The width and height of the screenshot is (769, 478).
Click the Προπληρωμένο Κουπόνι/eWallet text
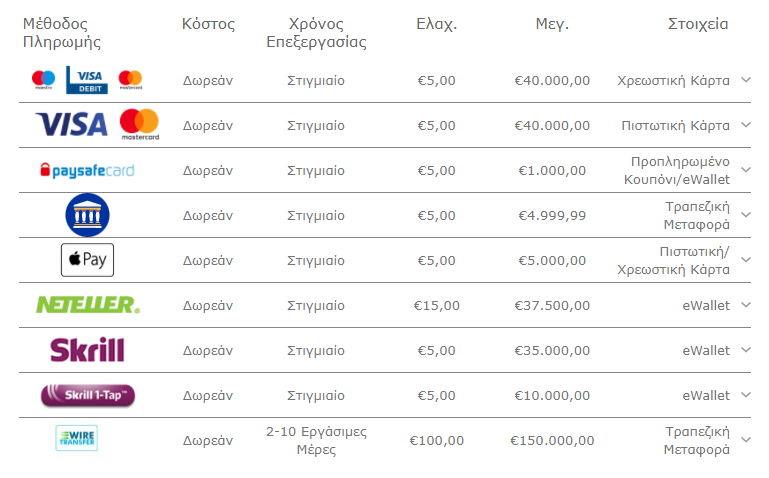coord(677,171)
